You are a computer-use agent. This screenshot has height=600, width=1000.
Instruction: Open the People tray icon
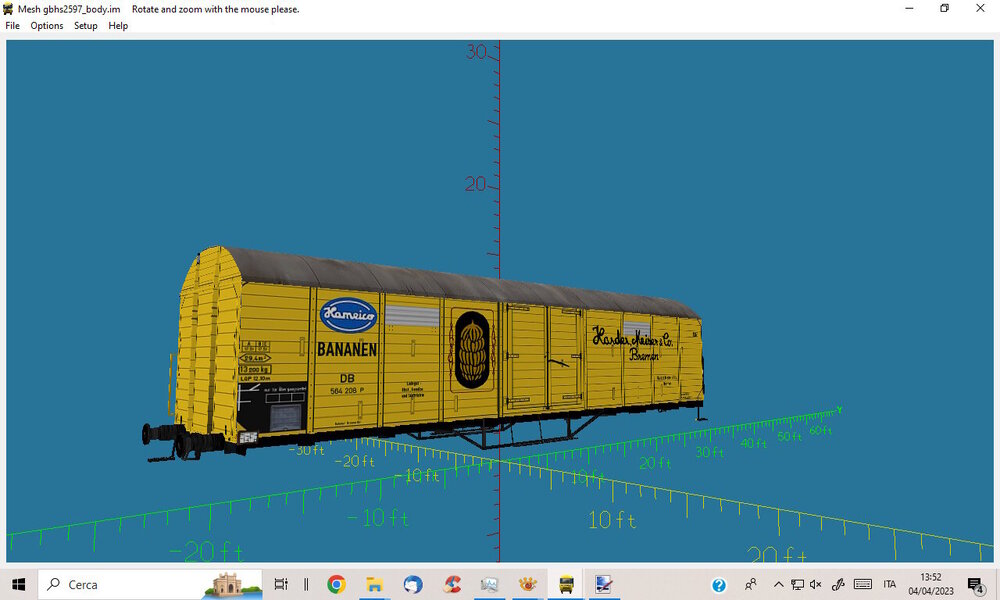click(751, 584)
